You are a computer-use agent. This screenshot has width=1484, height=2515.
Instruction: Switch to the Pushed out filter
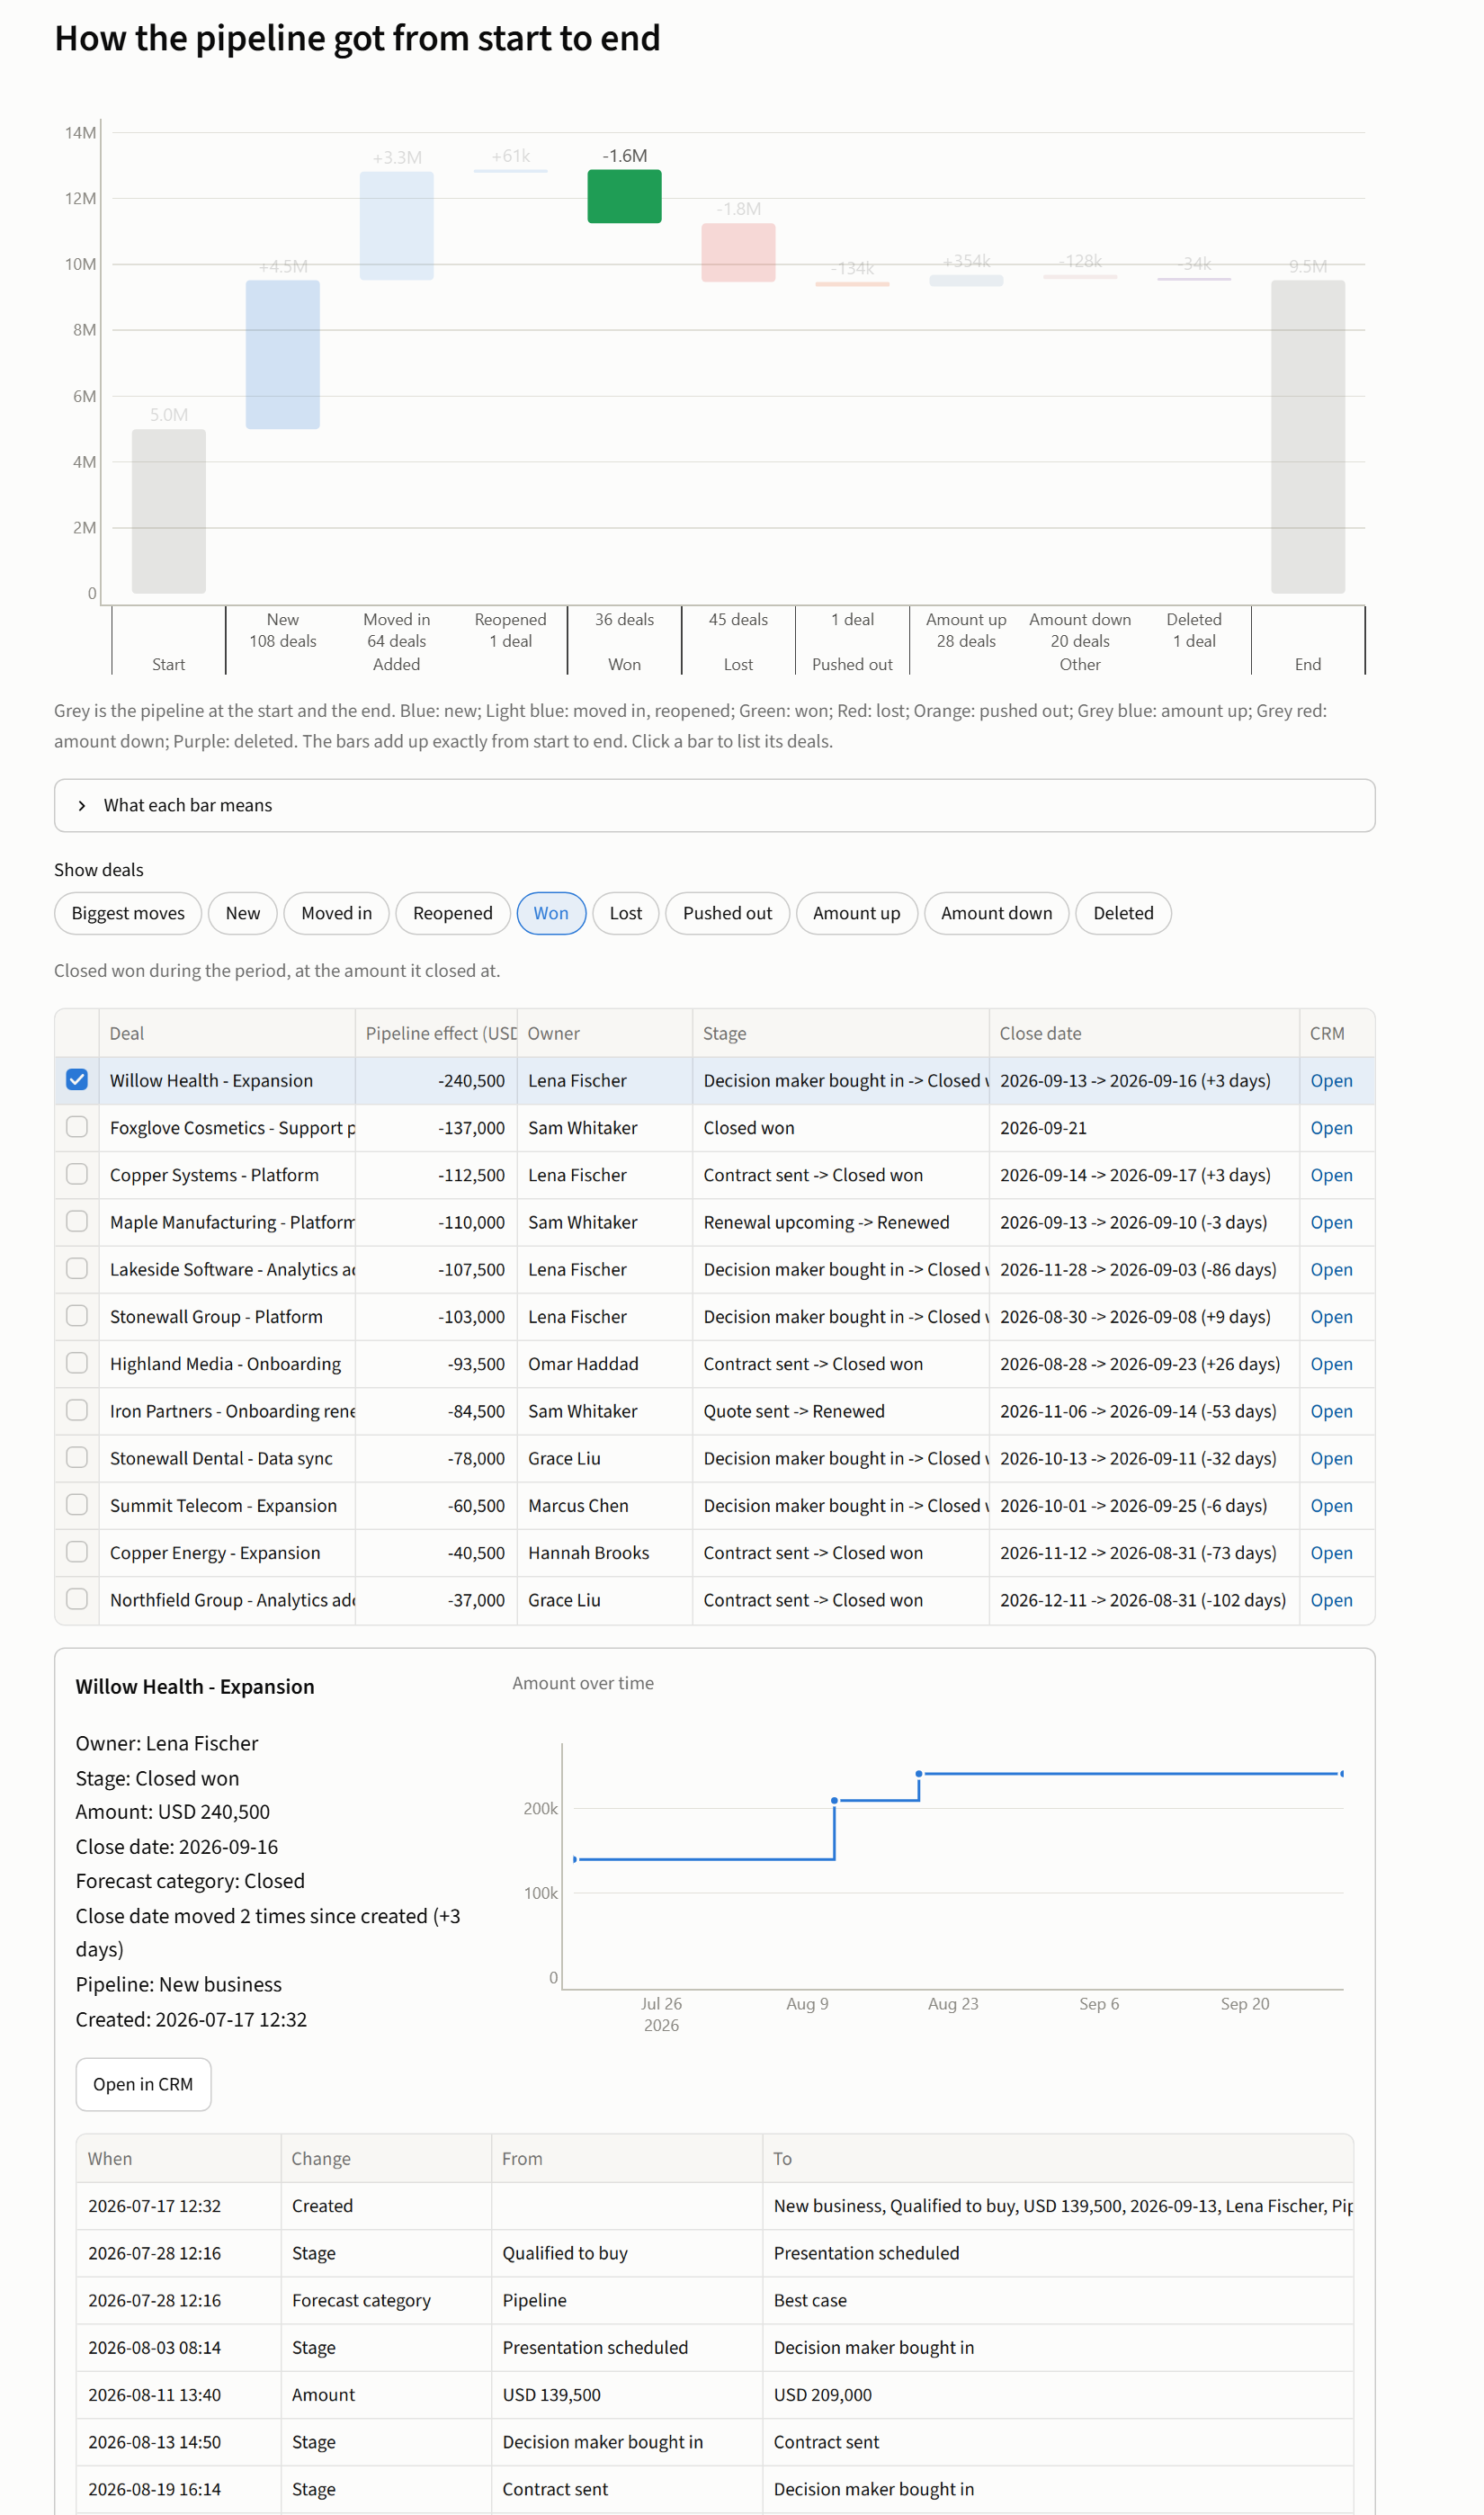tap(727, 913)
